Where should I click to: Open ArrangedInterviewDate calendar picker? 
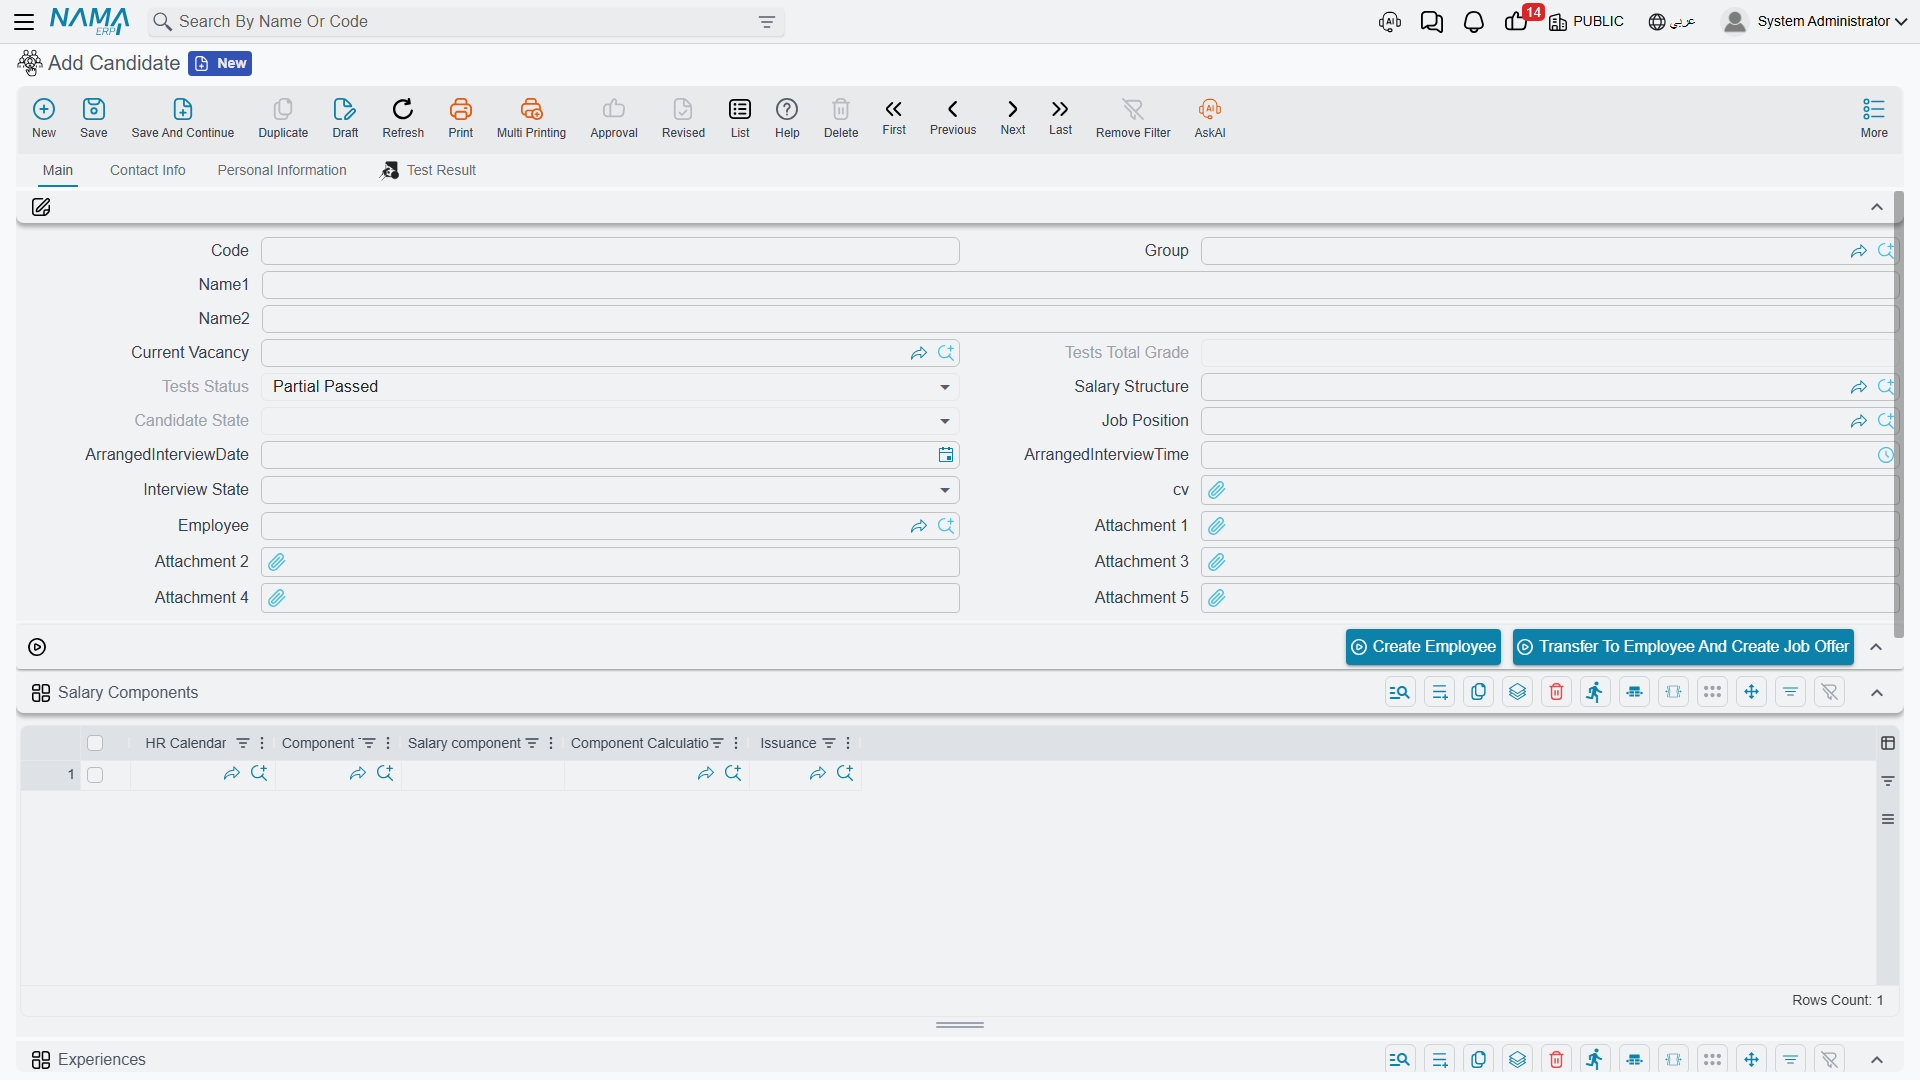pos(945,455)
